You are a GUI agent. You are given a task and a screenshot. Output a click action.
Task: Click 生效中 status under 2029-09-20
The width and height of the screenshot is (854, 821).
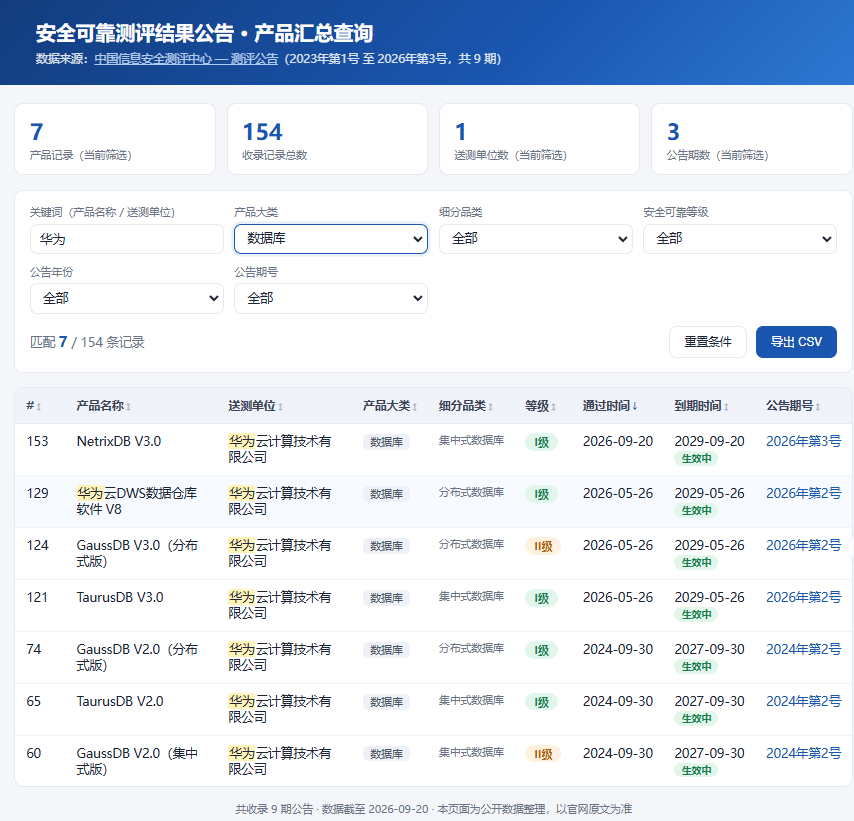coord(696,459)
